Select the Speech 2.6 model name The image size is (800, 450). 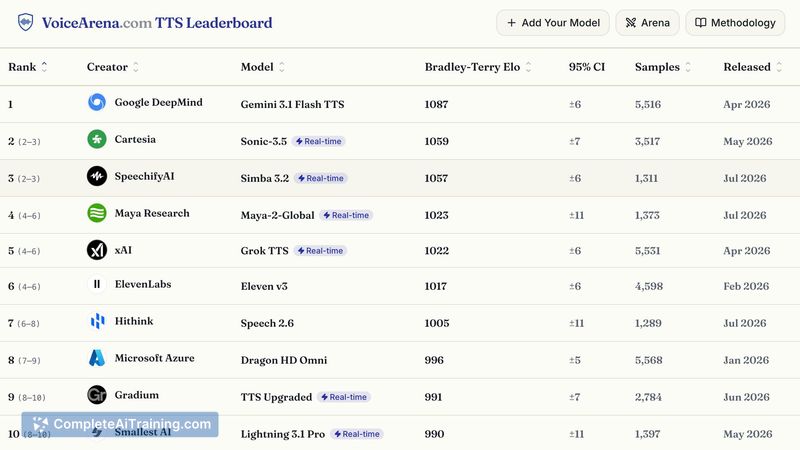(x=267, y=323)
